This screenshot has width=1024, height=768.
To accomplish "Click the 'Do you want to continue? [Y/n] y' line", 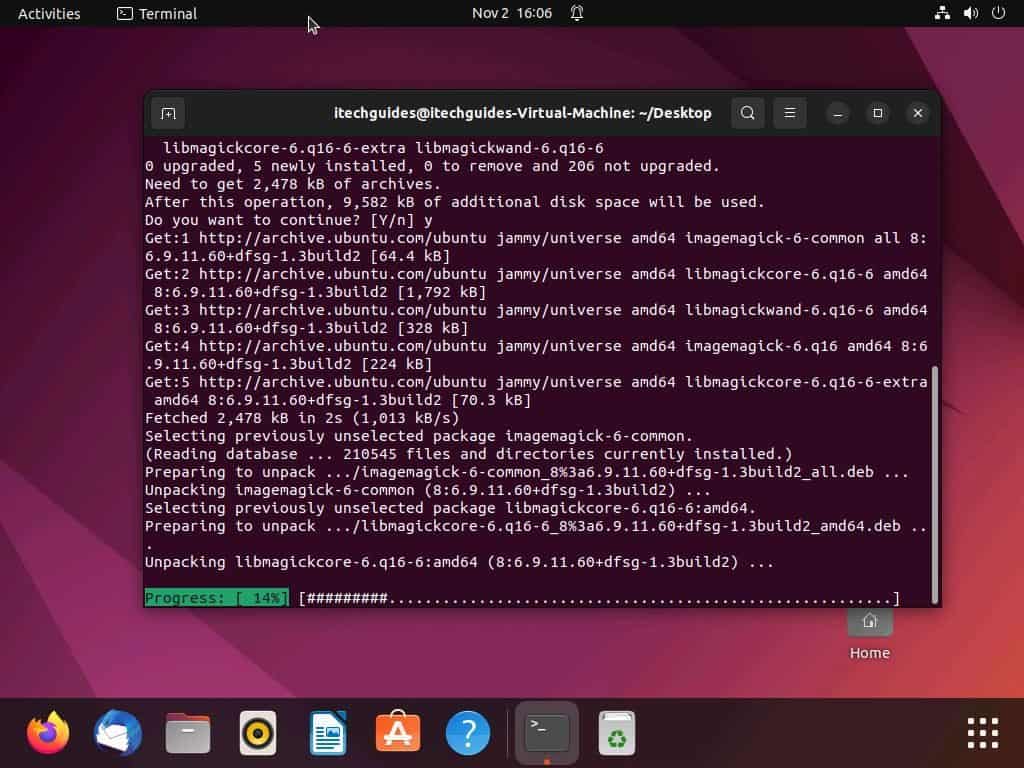I will [x=289, y=220].
